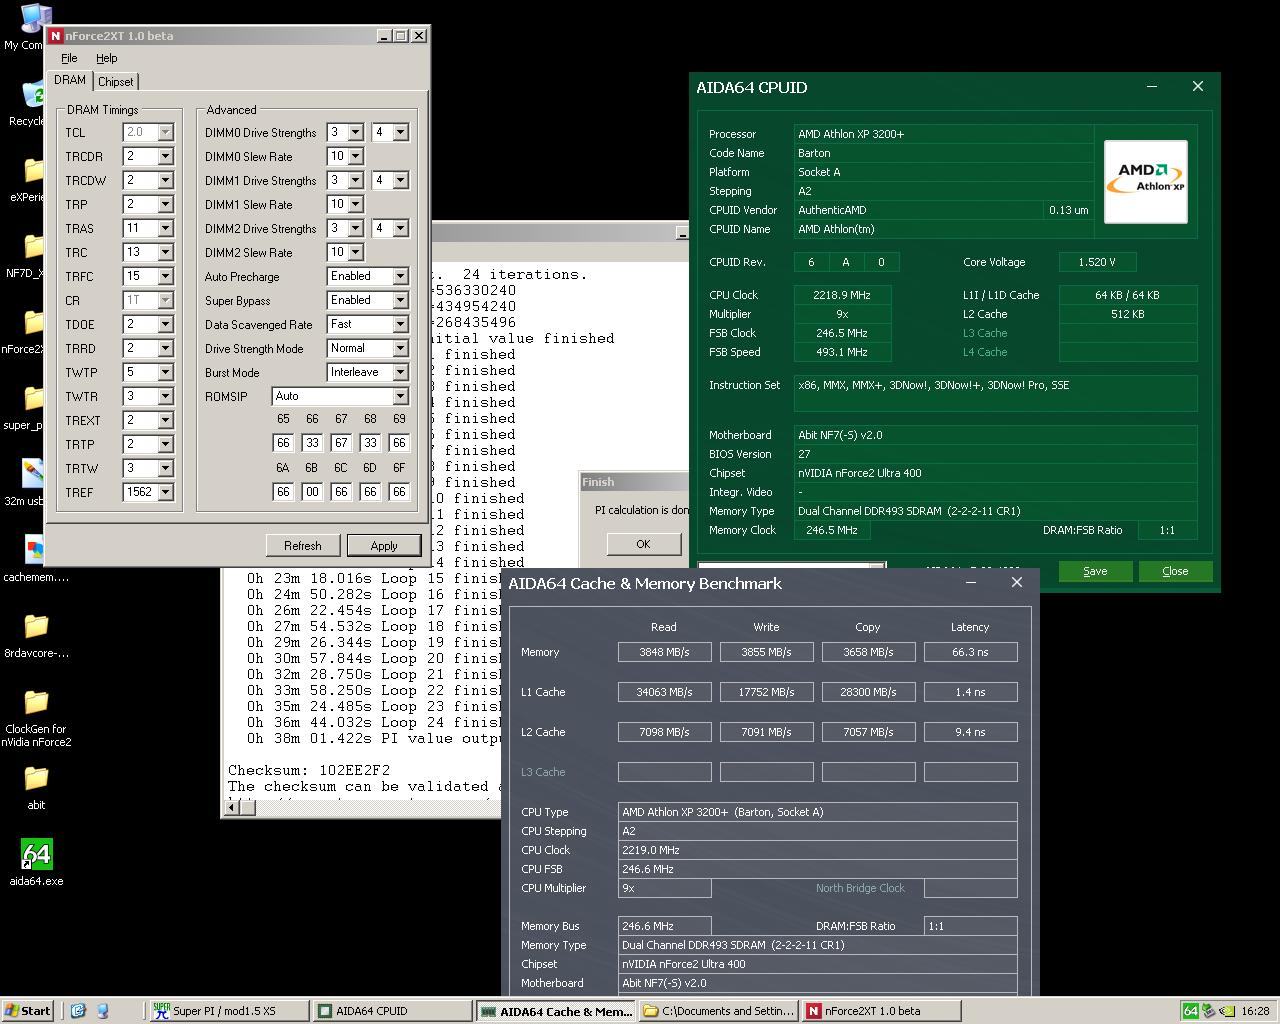Image resolution: width=1280 pixels, height=1024 pixels.
Task: Open the ROMSIP dropdown
Action: tap(400, 396)
